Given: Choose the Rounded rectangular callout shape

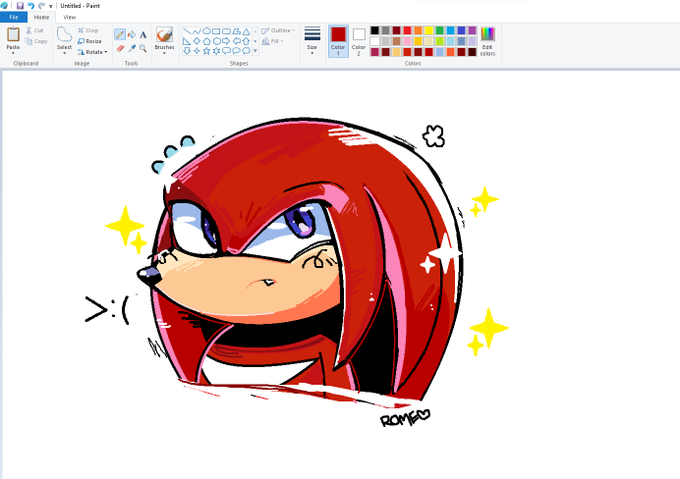Looking at the screenshot, I should pyautogui.click(x=226, y=51).
